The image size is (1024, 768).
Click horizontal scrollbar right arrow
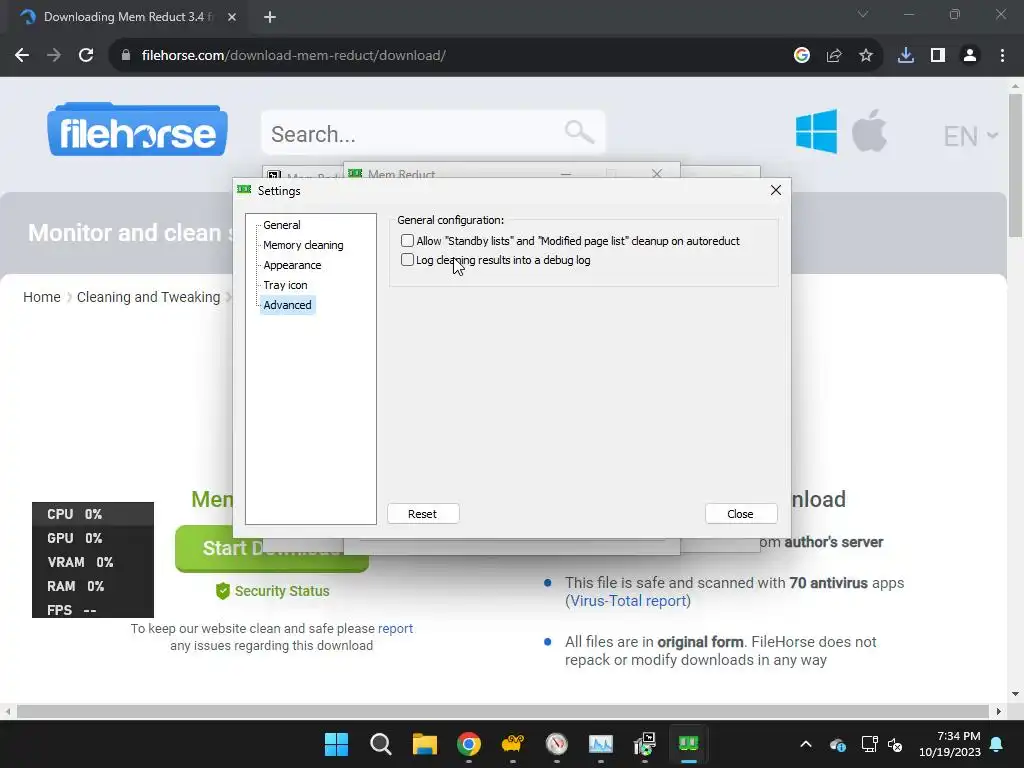pos(999,711)
